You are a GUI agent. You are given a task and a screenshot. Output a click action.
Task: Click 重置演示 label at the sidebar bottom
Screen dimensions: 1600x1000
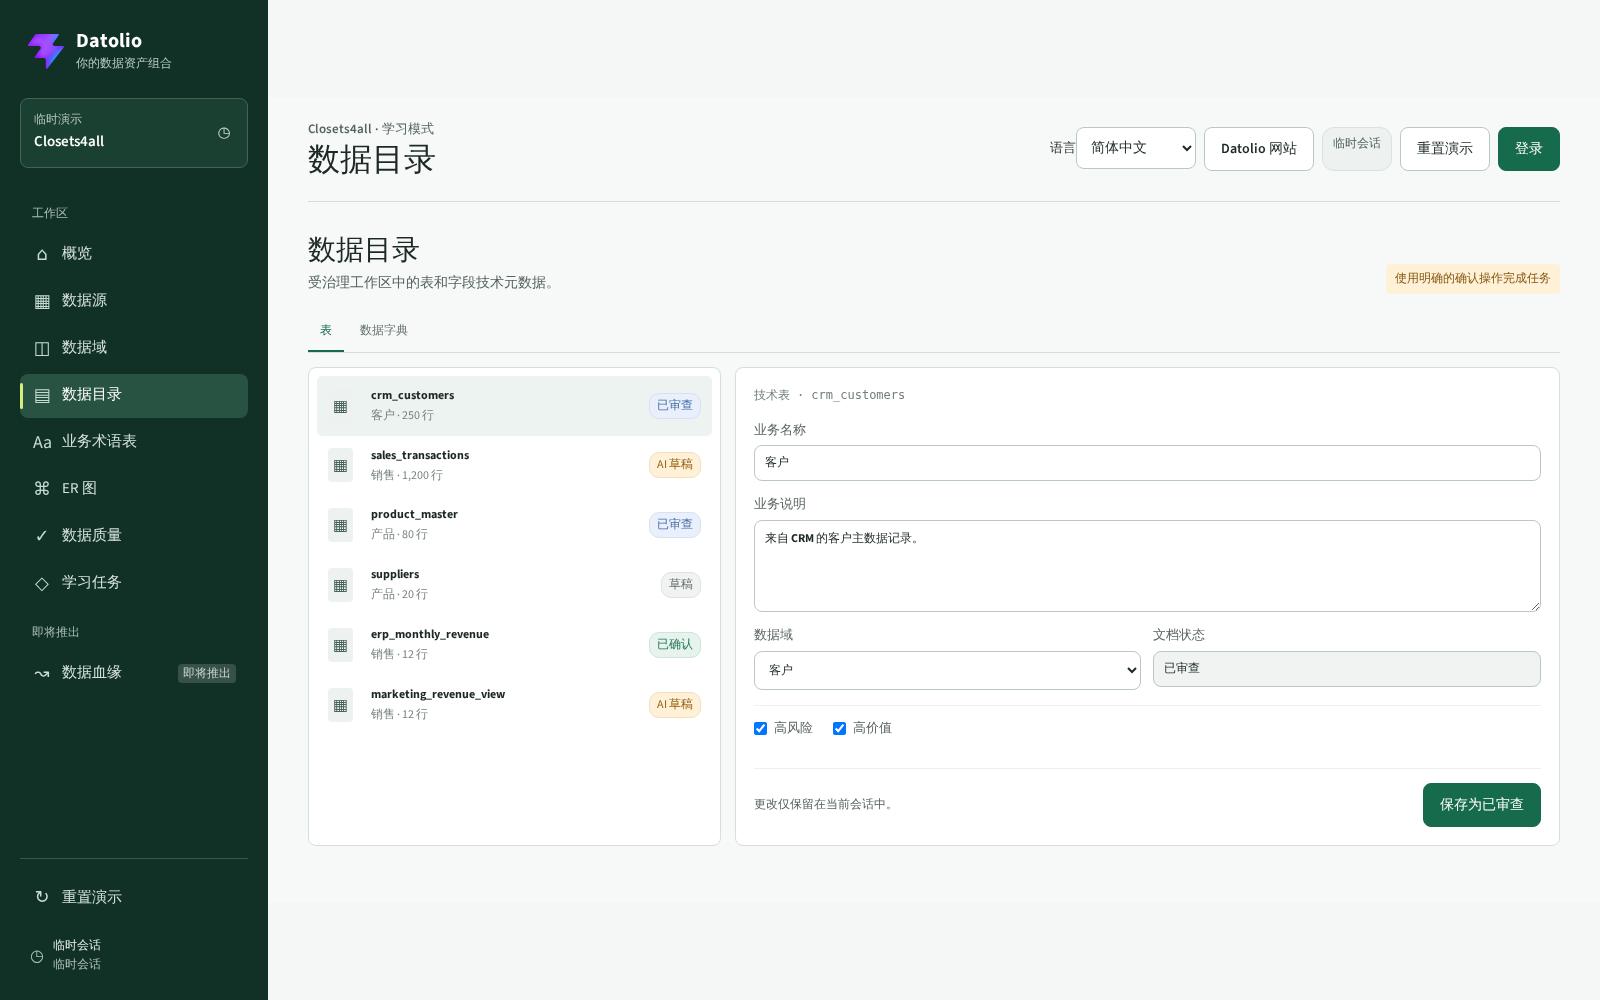click(x=92, y=897)
